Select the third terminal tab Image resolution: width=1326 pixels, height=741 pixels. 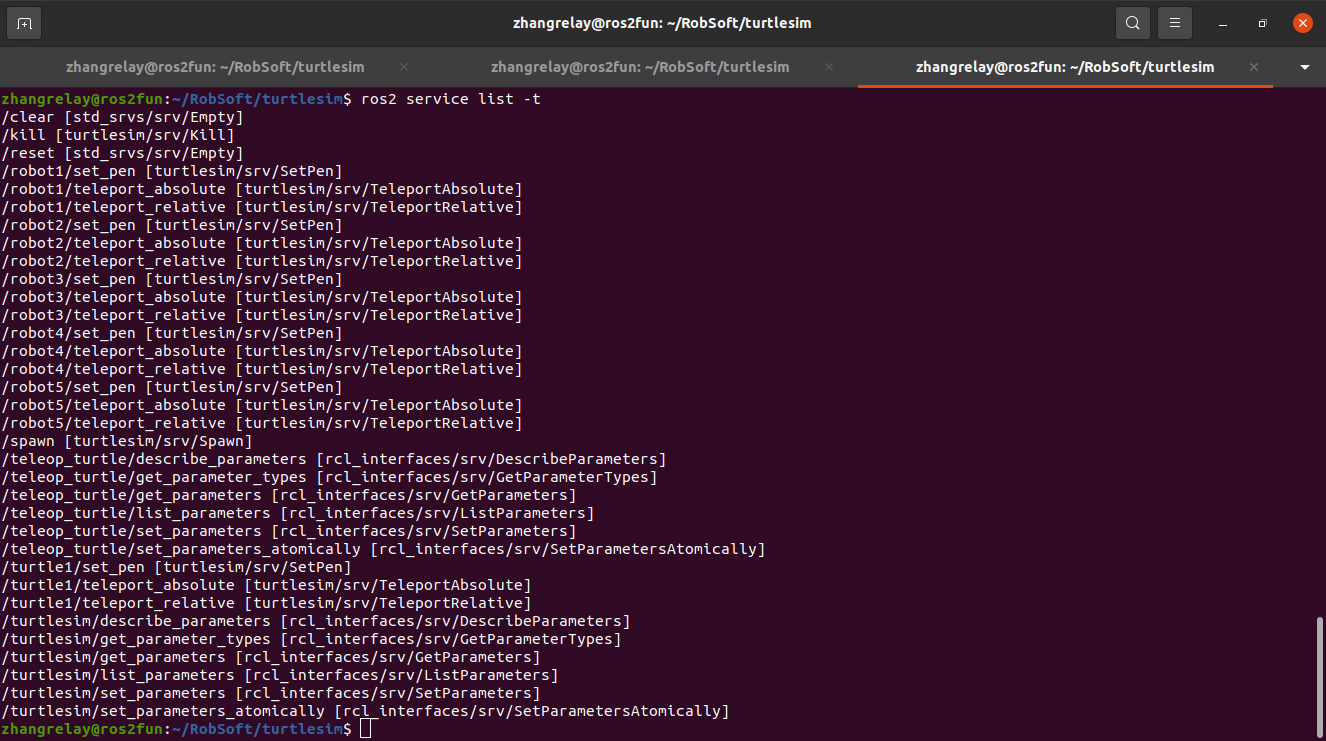pos(1065,67)
